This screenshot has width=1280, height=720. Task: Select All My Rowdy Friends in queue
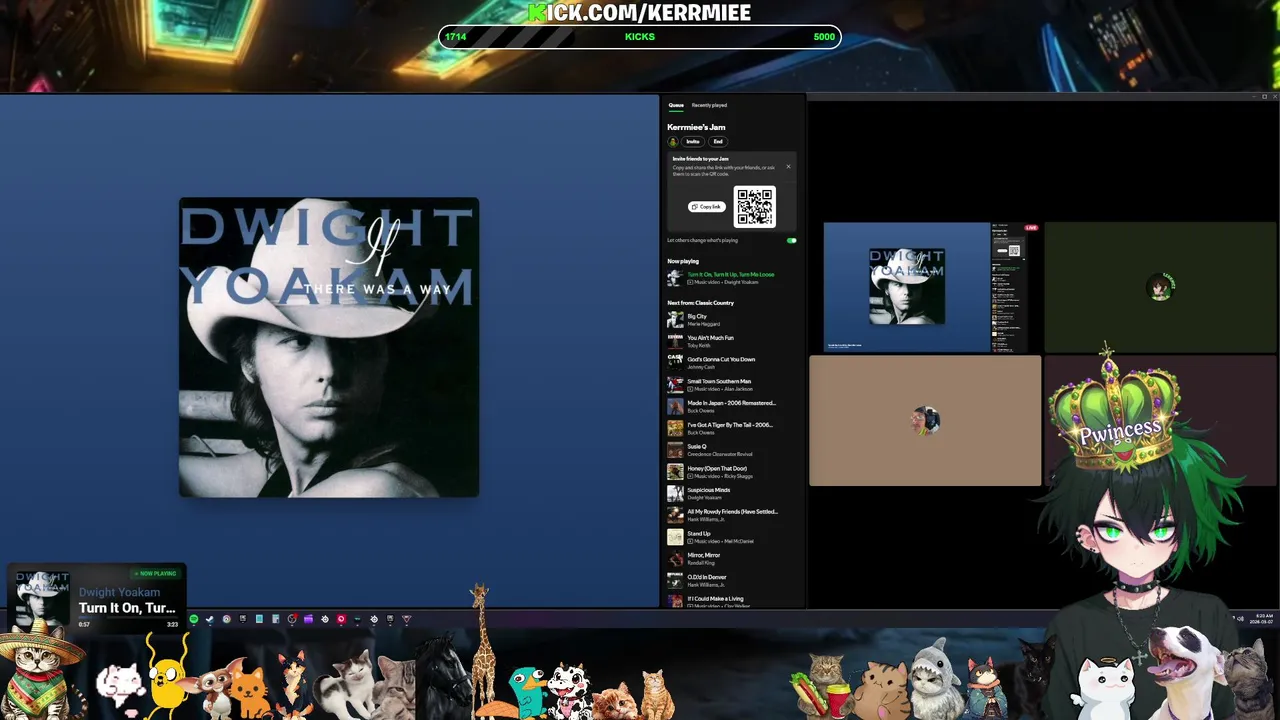click(733, 515)
